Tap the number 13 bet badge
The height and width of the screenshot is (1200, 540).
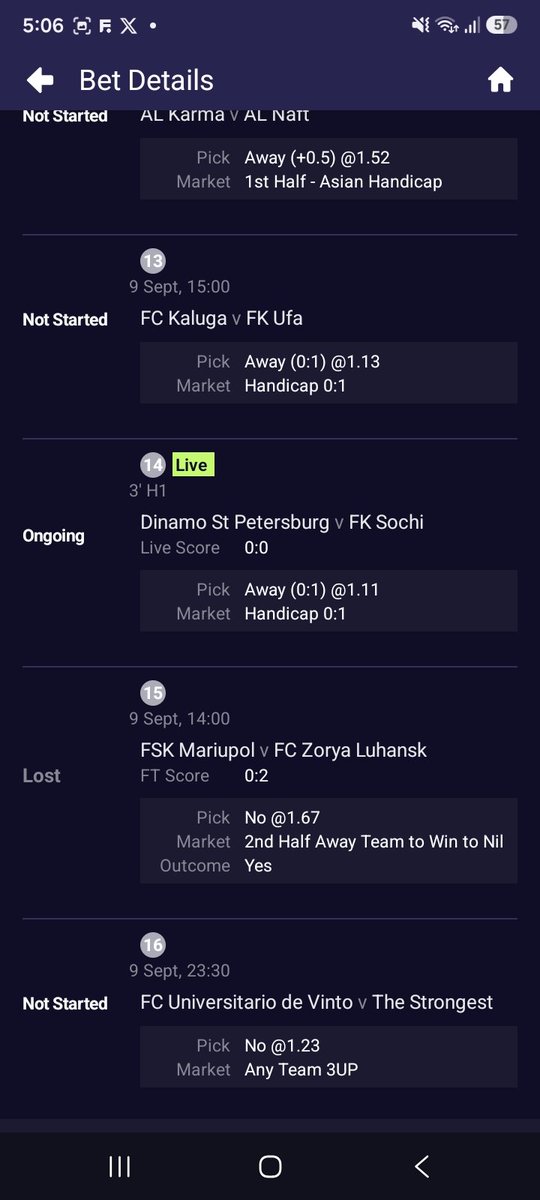(153, 262)
